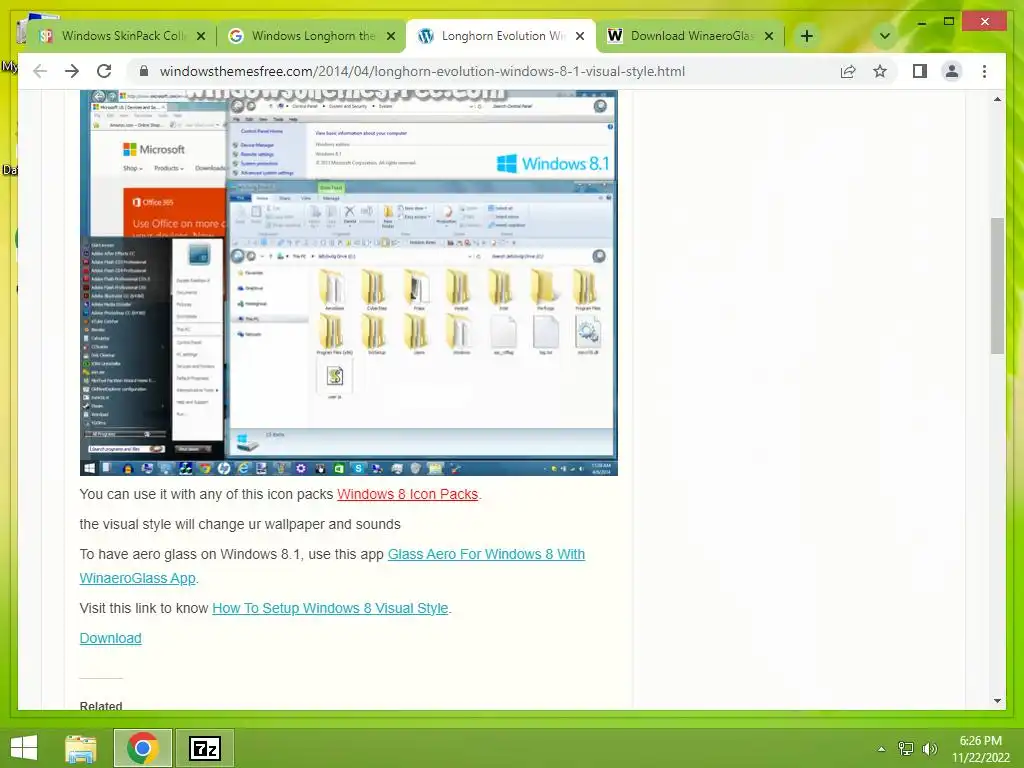Click the Download link
Image resolution: width=1024 pixels, height=768 pixels.
click(110, 638)
